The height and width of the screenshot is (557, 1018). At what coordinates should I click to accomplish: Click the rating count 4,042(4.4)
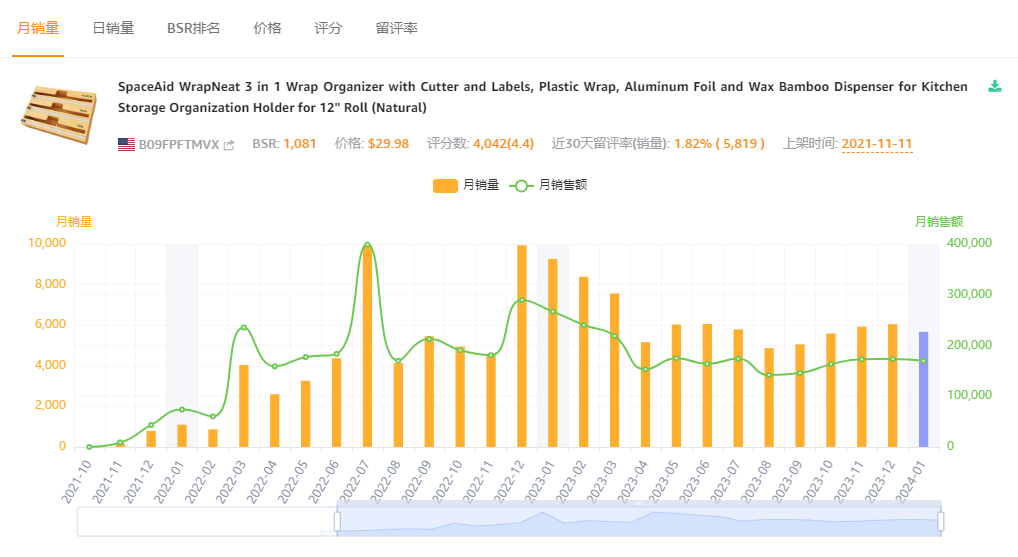coord(503,143)
